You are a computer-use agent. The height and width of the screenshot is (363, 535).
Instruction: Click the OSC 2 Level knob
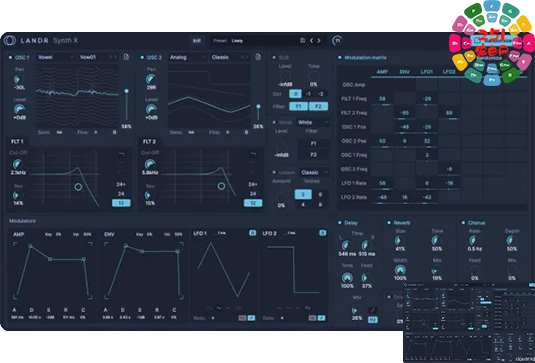tap(151, 109)
